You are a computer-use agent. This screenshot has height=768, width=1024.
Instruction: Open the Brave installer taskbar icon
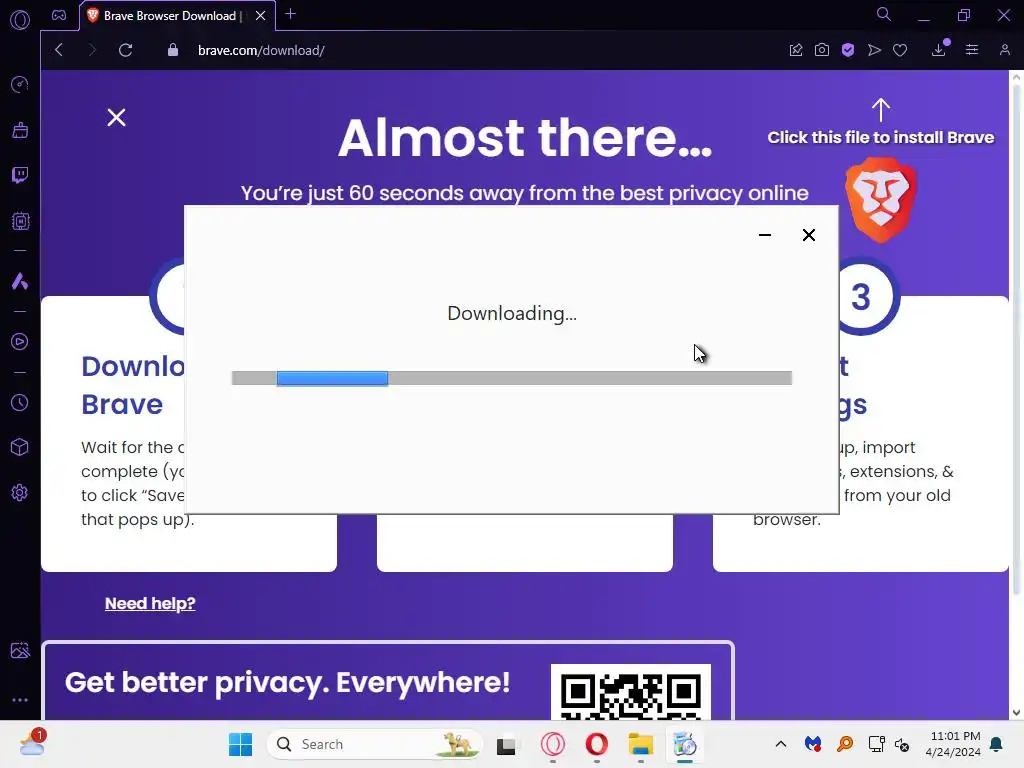pyautogui.click(x=684, y=744)
